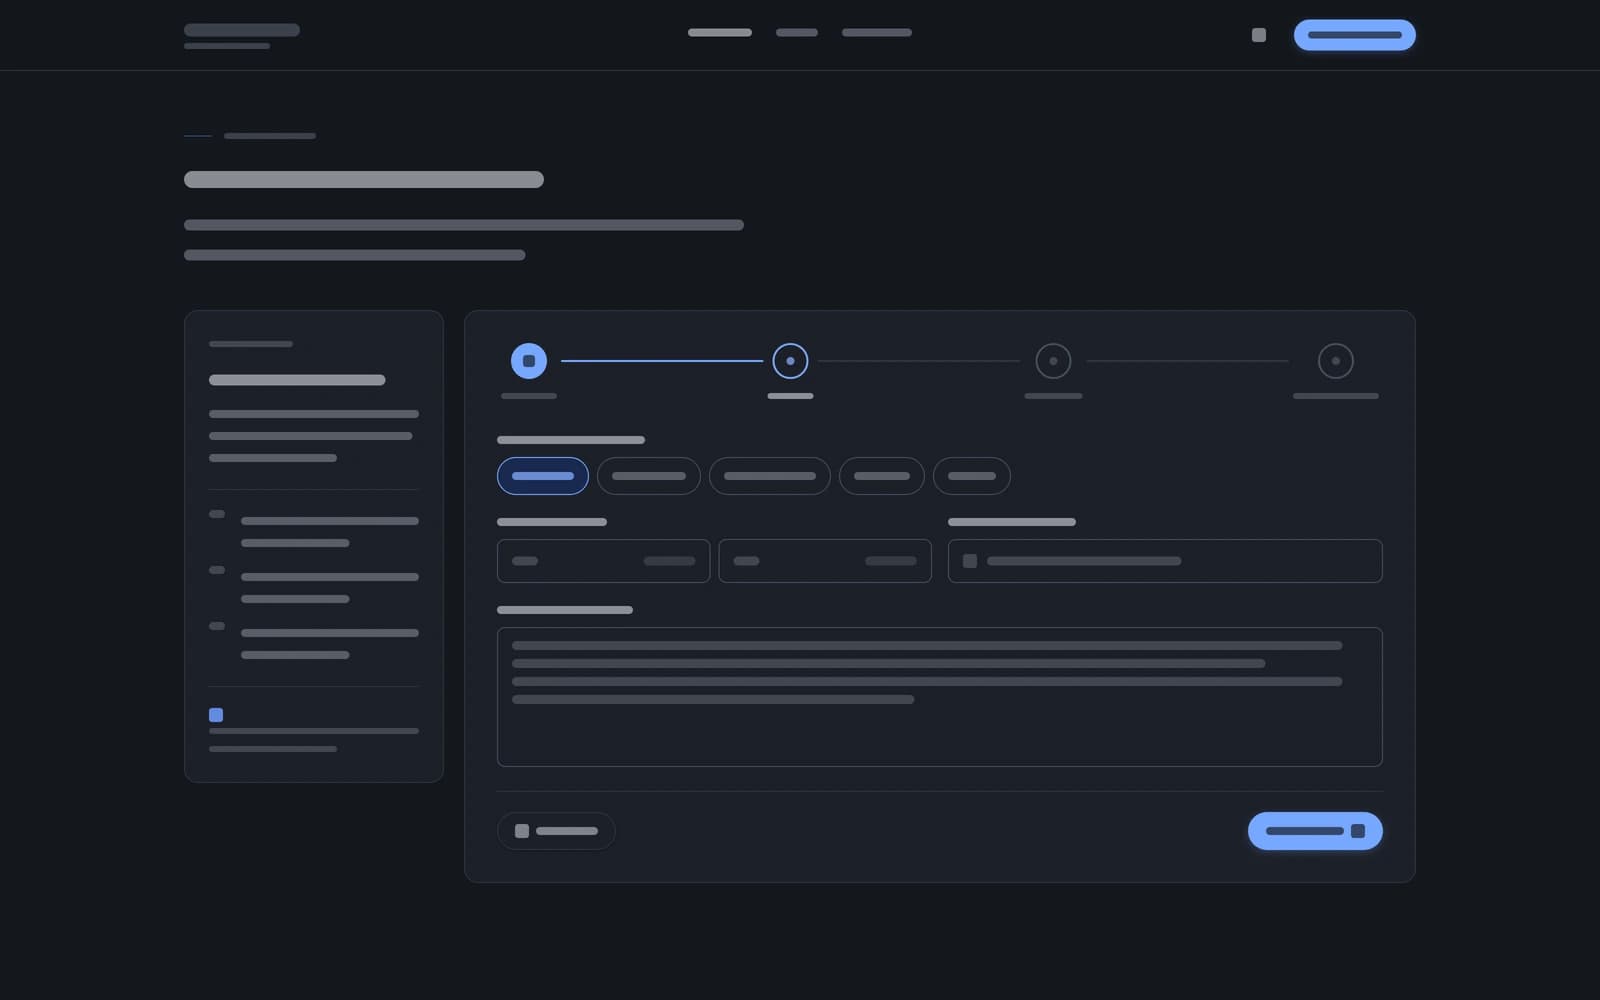Choose the widest, third chip option
The width and height of the screenshot is (1600, 1000).
(x=770, y=476)
